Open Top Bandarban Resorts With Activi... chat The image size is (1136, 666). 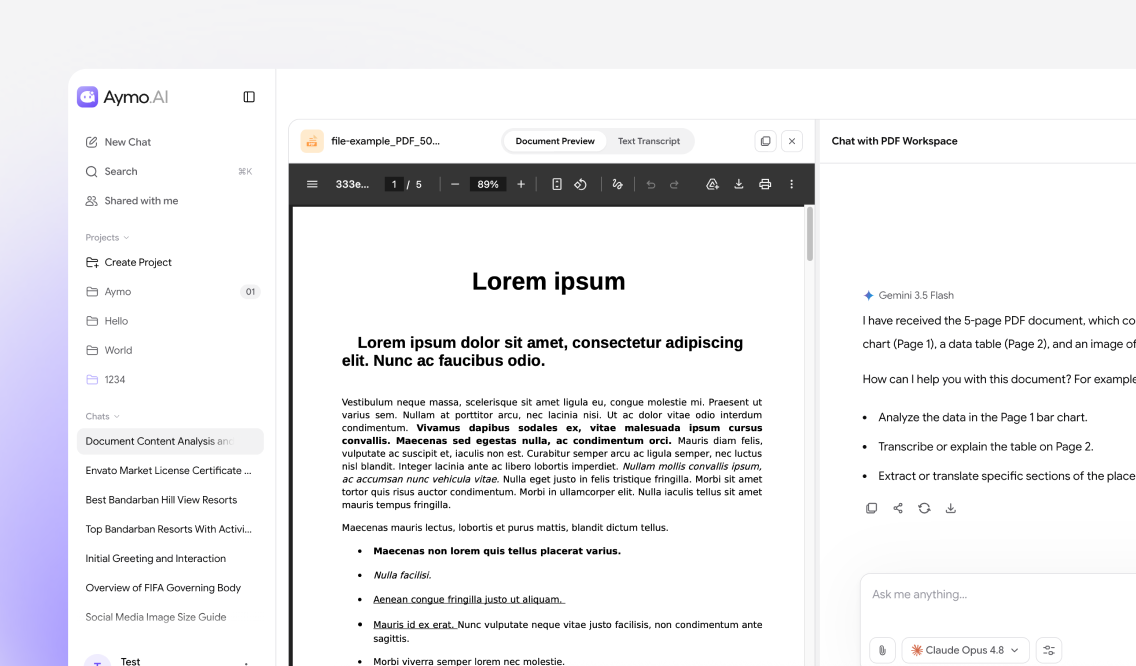(x=170, y=529)
